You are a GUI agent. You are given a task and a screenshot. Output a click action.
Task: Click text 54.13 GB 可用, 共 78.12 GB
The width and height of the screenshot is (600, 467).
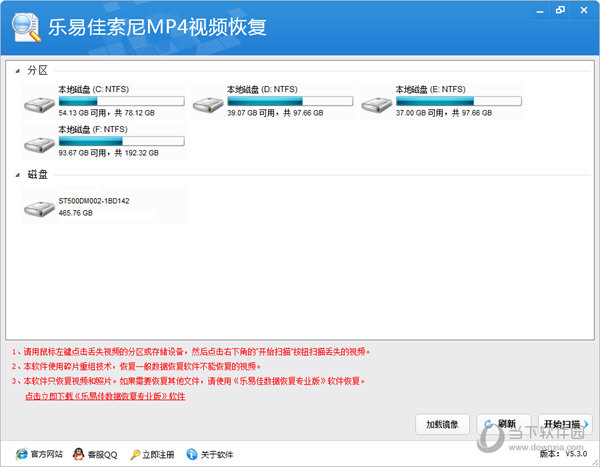point(107,113)
